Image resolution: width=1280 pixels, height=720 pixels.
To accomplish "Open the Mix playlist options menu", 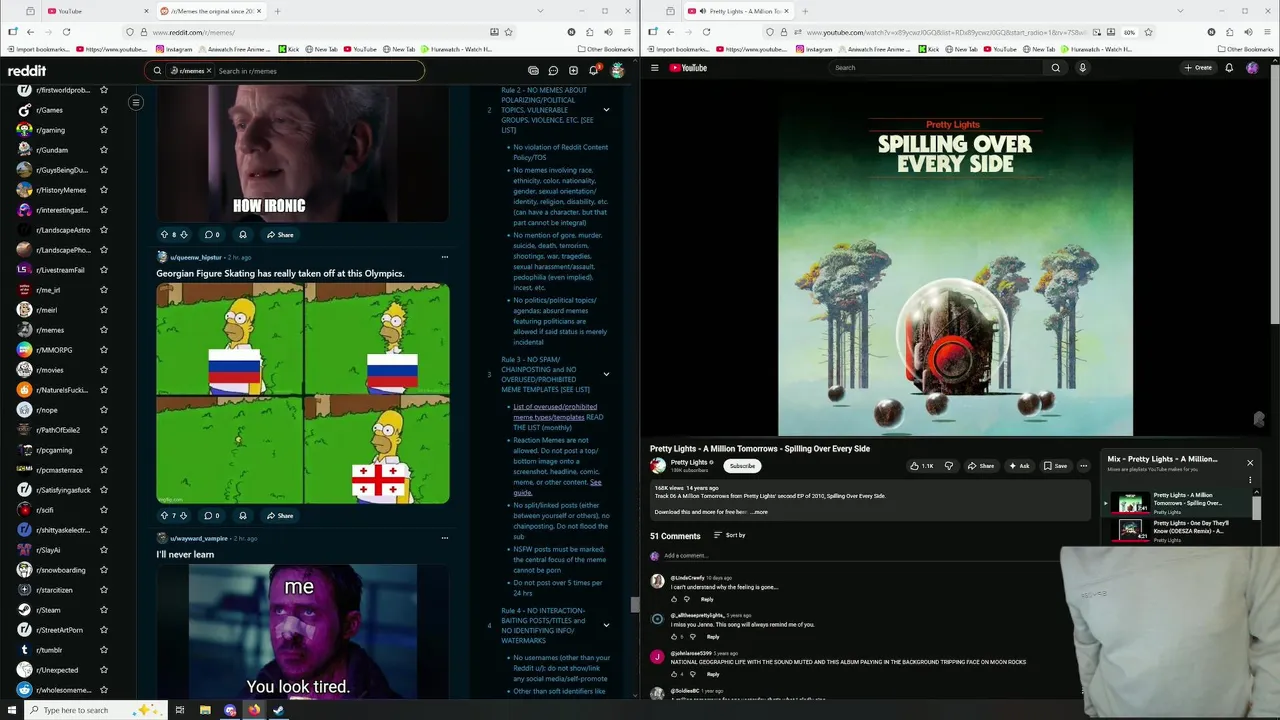I will tap(1250, 480).
